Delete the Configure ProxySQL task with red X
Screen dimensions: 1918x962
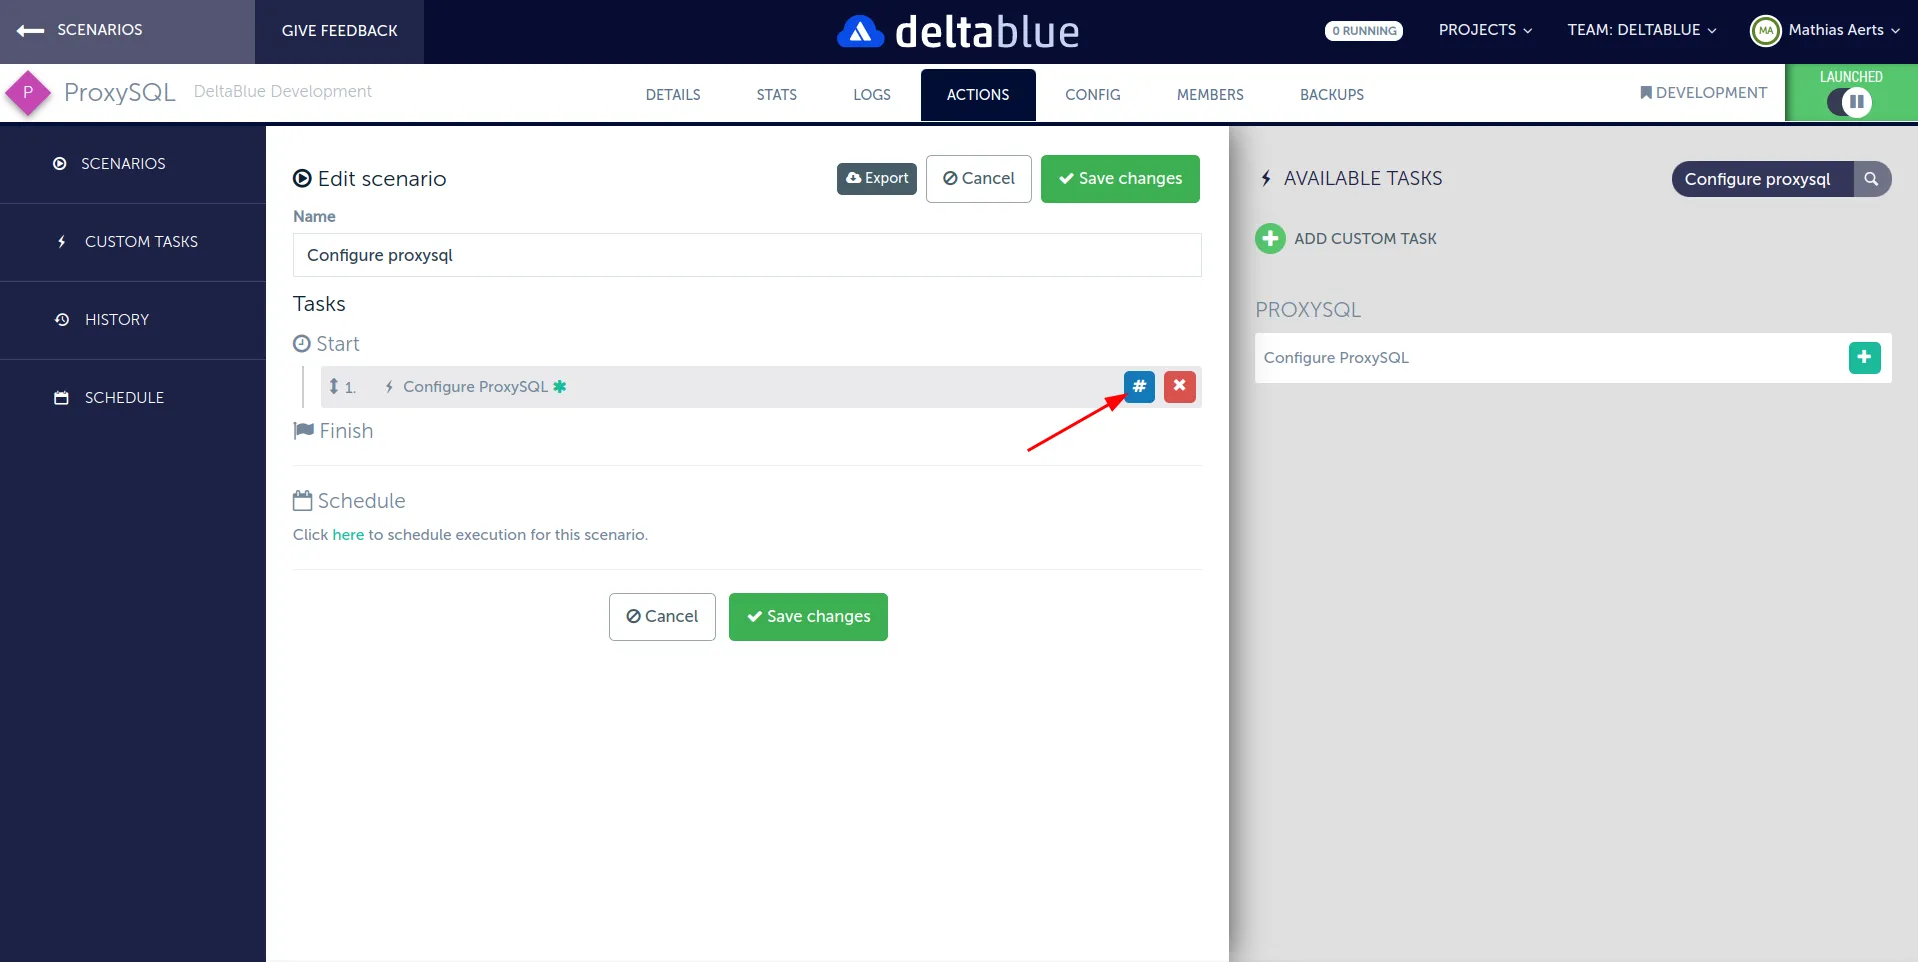1180,387
